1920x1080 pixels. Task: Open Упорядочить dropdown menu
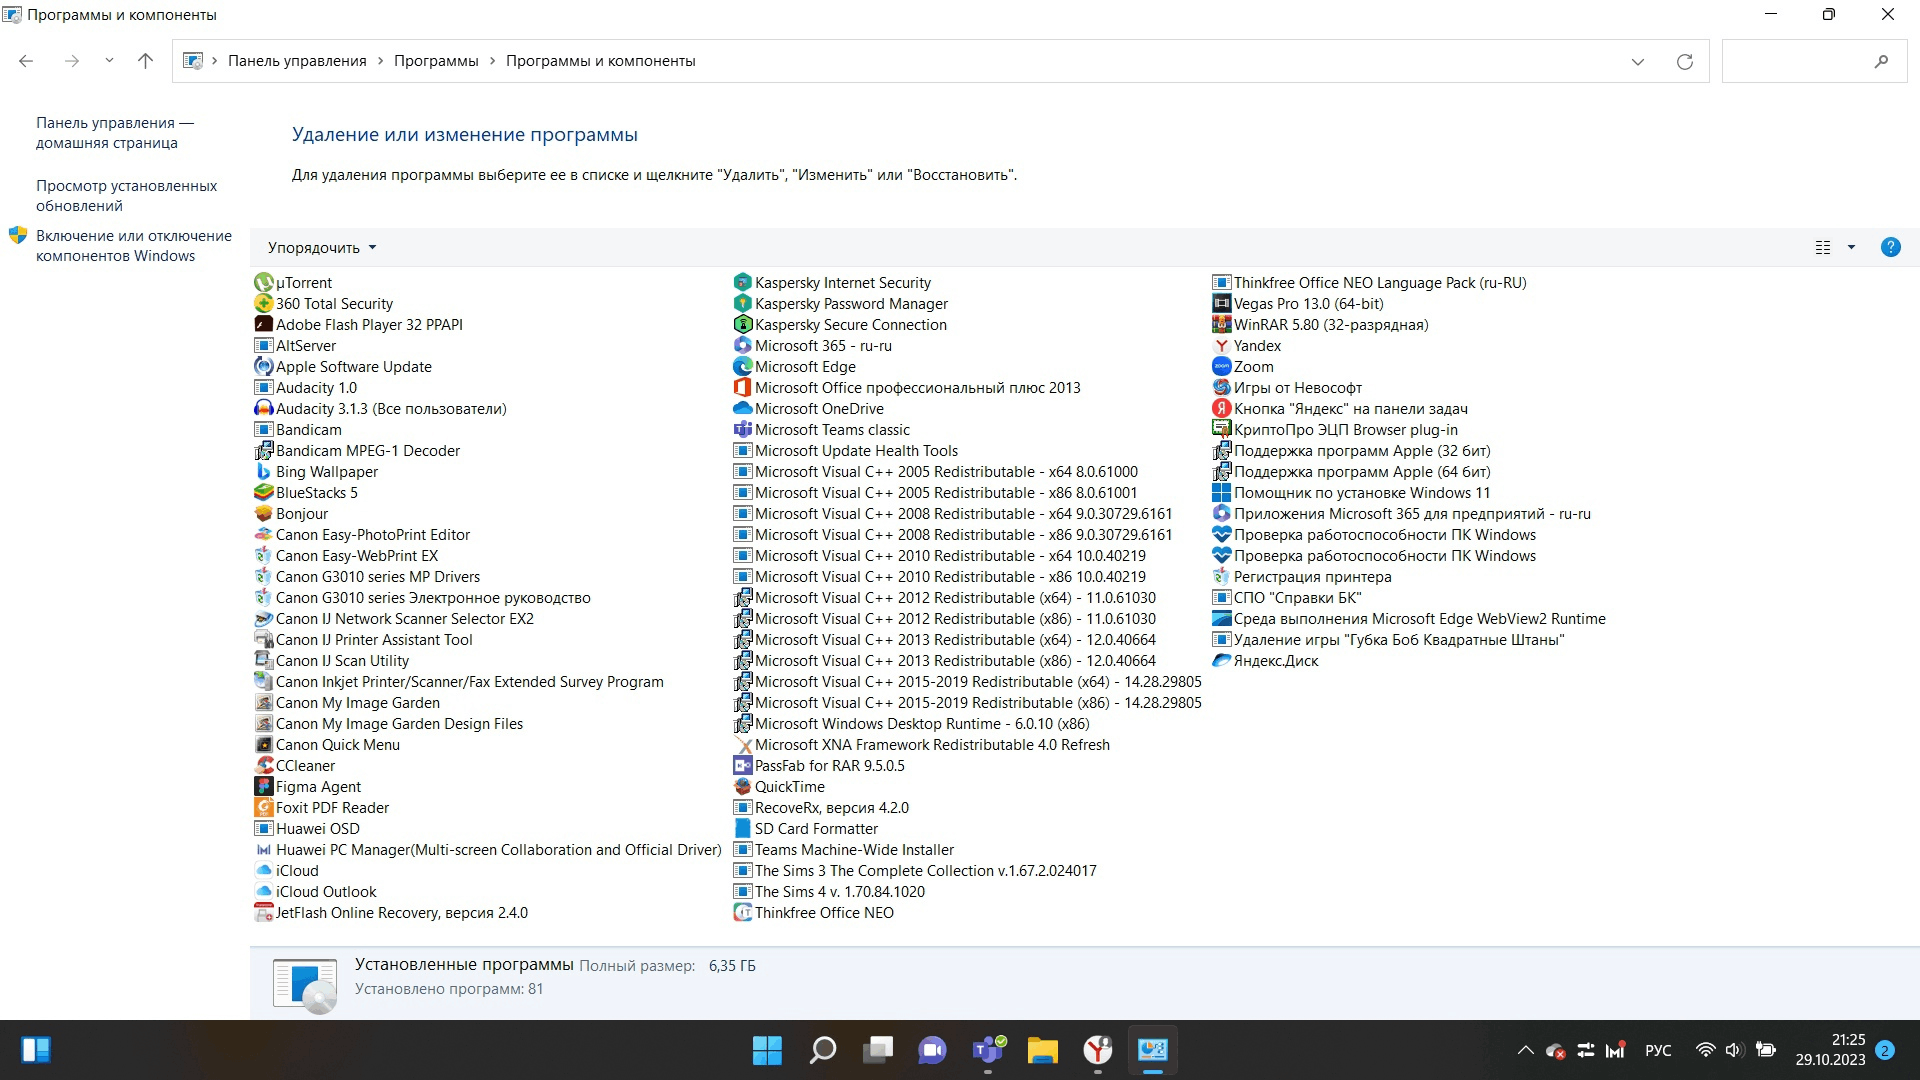click(x=322, y=248)
